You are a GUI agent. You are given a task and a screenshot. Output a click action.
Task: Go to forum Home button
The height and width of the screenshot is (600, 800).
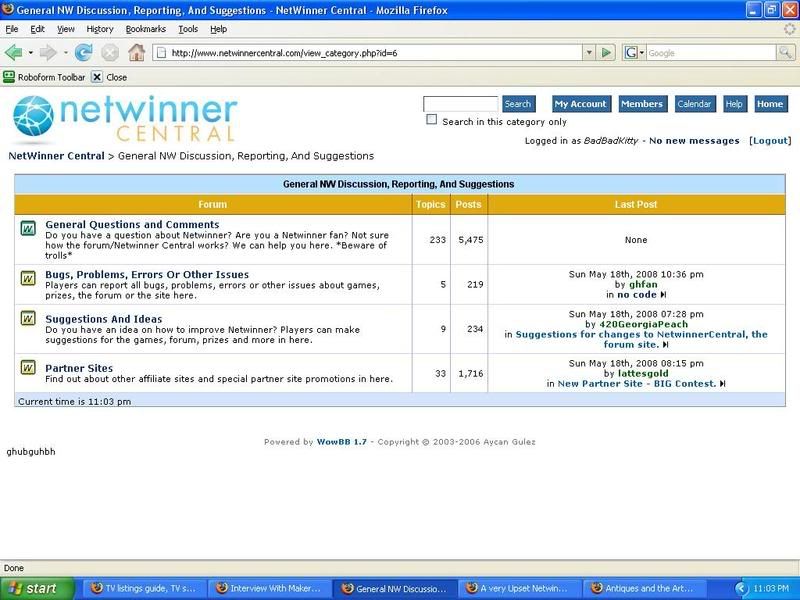tap(770, 104)
